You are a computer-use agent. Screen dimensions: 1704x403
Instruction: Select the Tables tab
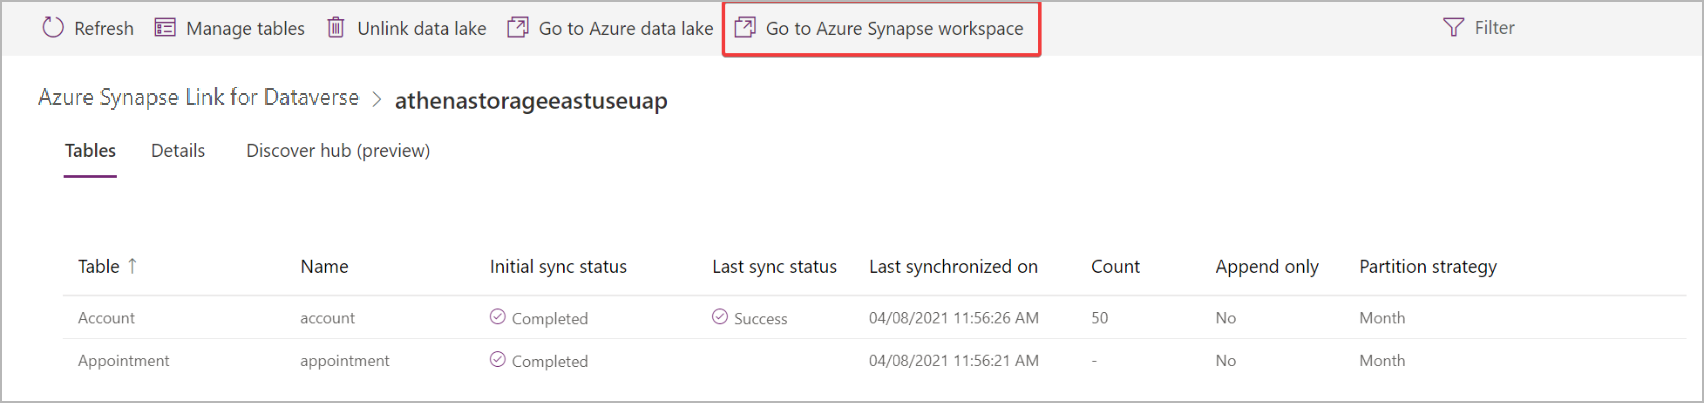pos(90,151)
